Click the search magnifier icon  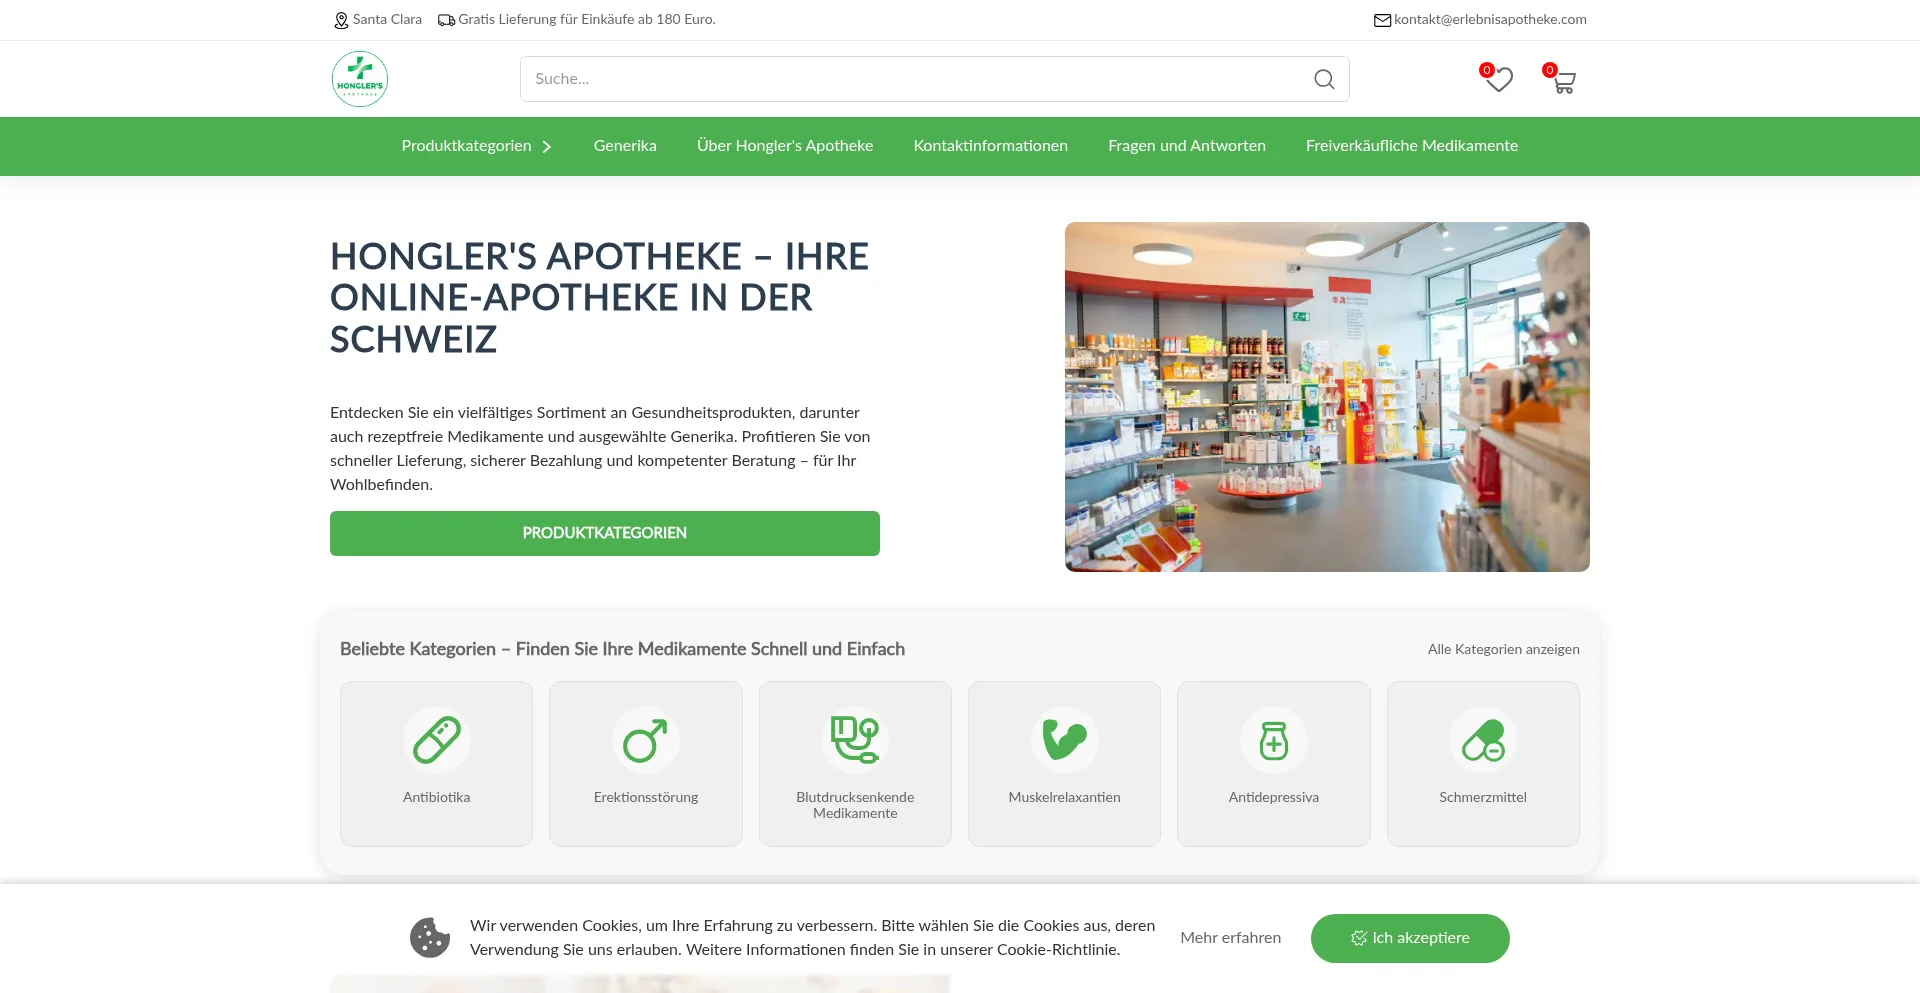tap(1324, 79)
